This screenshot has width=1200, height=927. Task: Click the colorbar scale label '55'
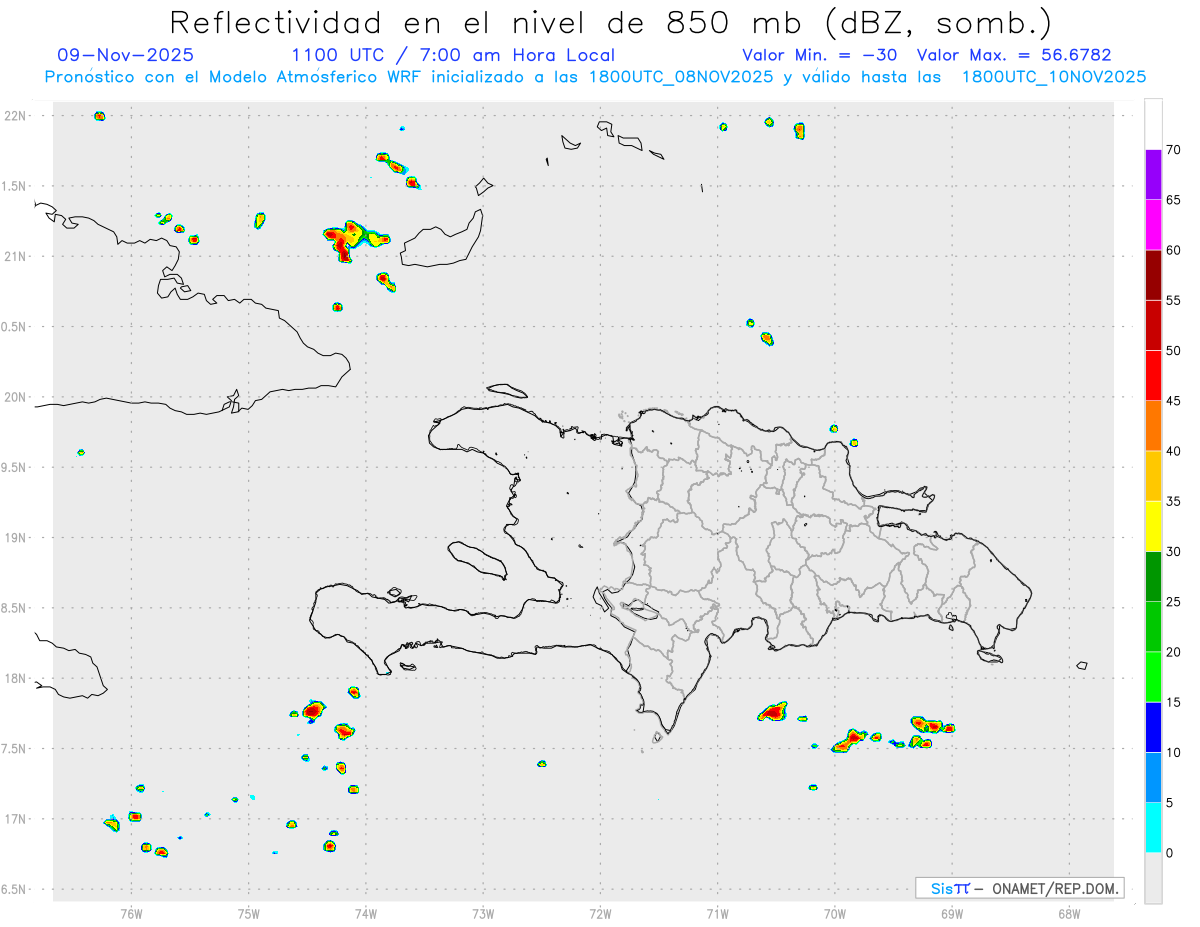1173,301
